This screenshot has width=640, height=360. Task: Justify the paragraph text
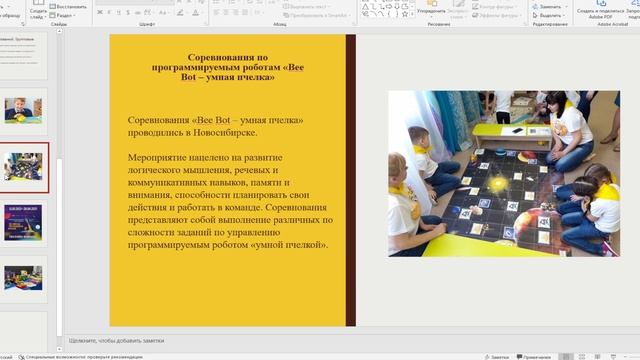[x=244, y=13]
